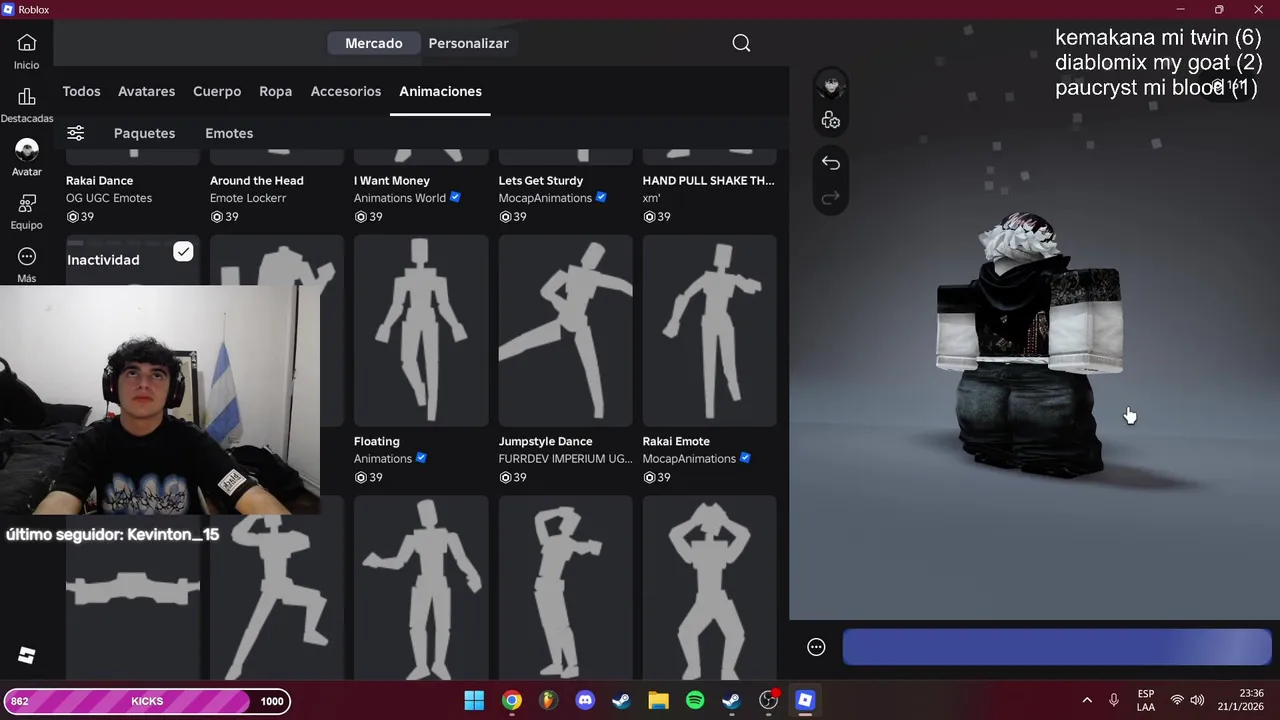Launch Chrome from the taskbar
The height and width of the screenshot is (720, 1280).
pyautogui.click(x=512, y=701)
